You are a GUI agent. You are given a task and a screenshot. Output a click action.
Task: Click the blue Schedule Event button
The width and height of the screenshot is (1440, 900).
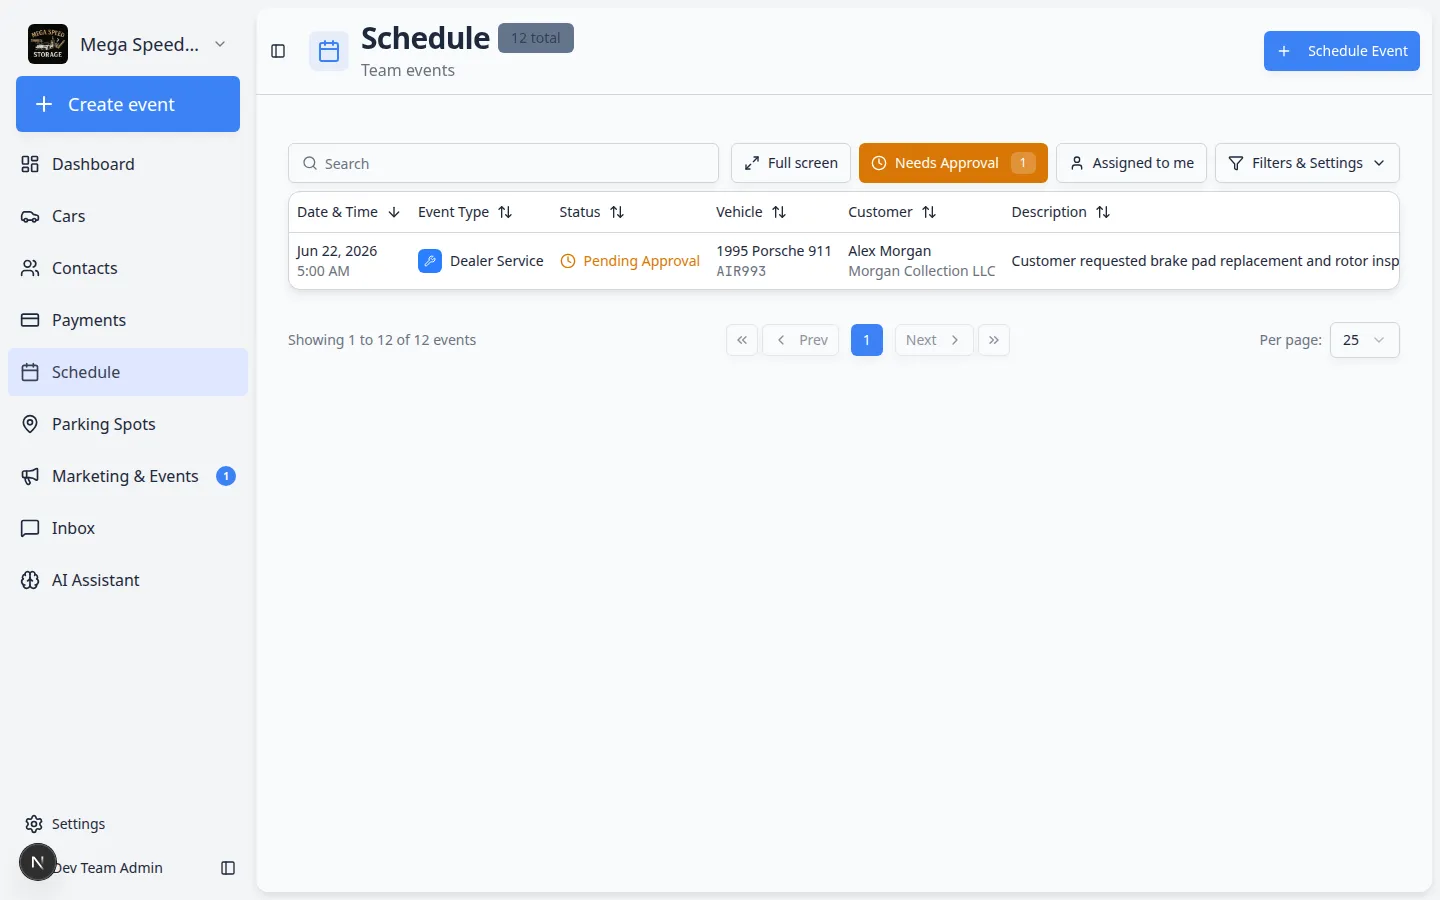(1342, 51)
